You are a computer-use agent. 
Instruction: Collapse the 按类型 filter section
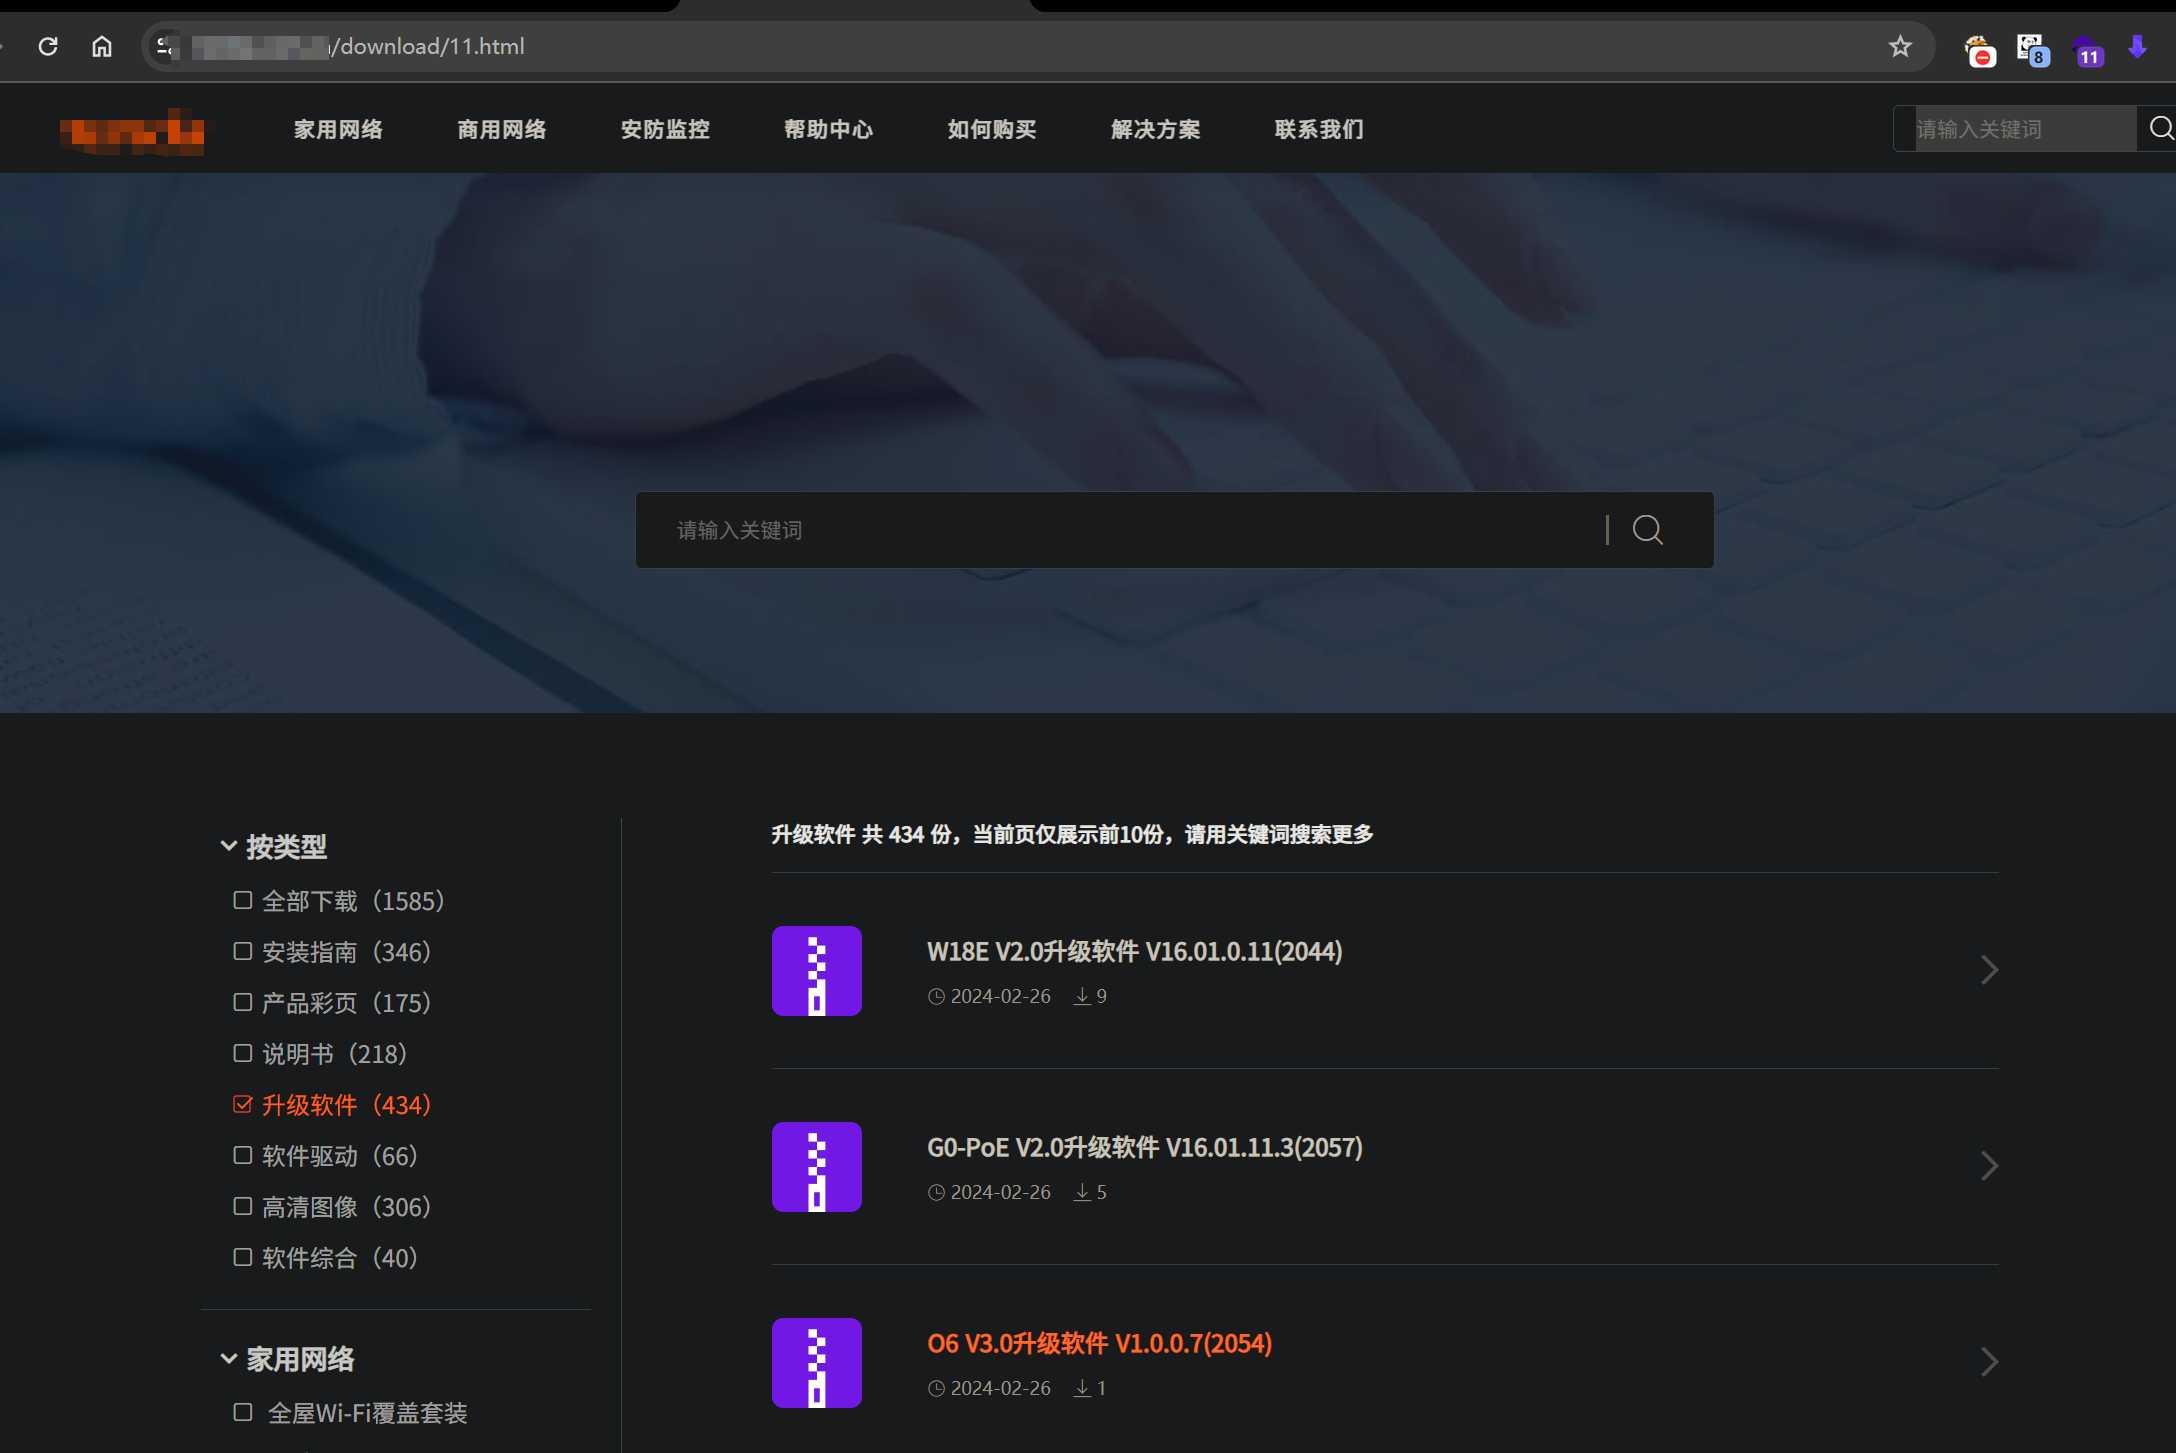point(228,846)
